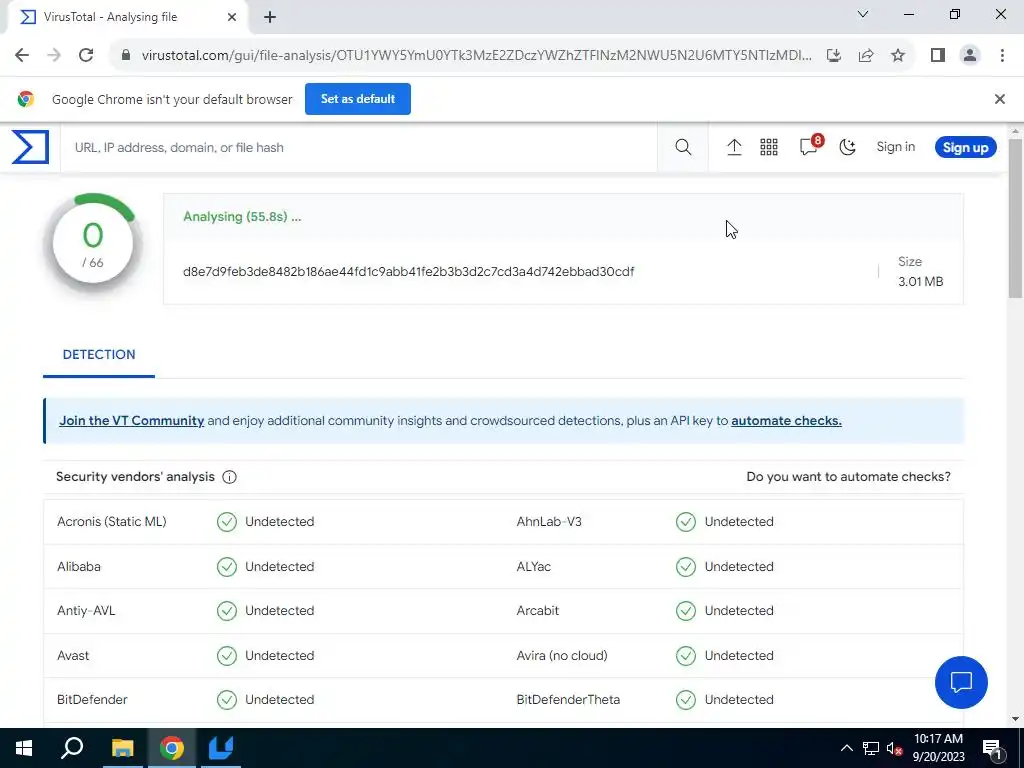This screenshot has width=1024, height=768.
Task: Click the browser back arrow
Action: point(22,55)
